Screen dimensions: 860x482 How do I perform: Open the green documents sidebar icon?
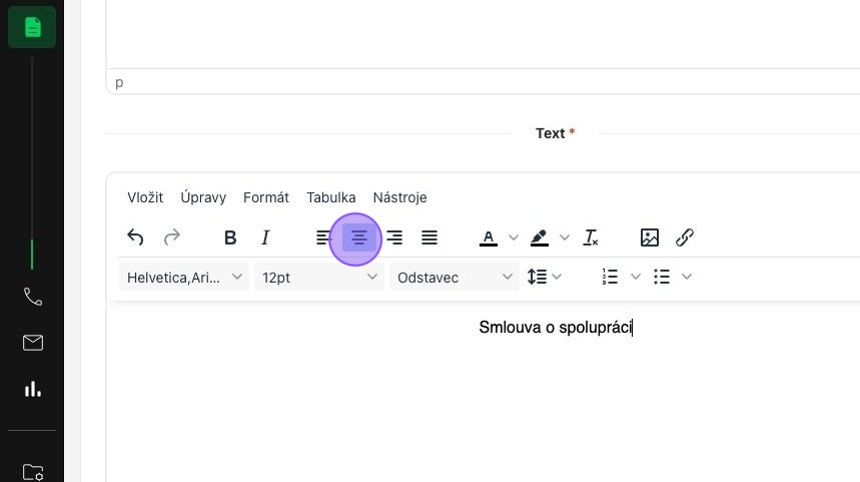coord(32,27)
